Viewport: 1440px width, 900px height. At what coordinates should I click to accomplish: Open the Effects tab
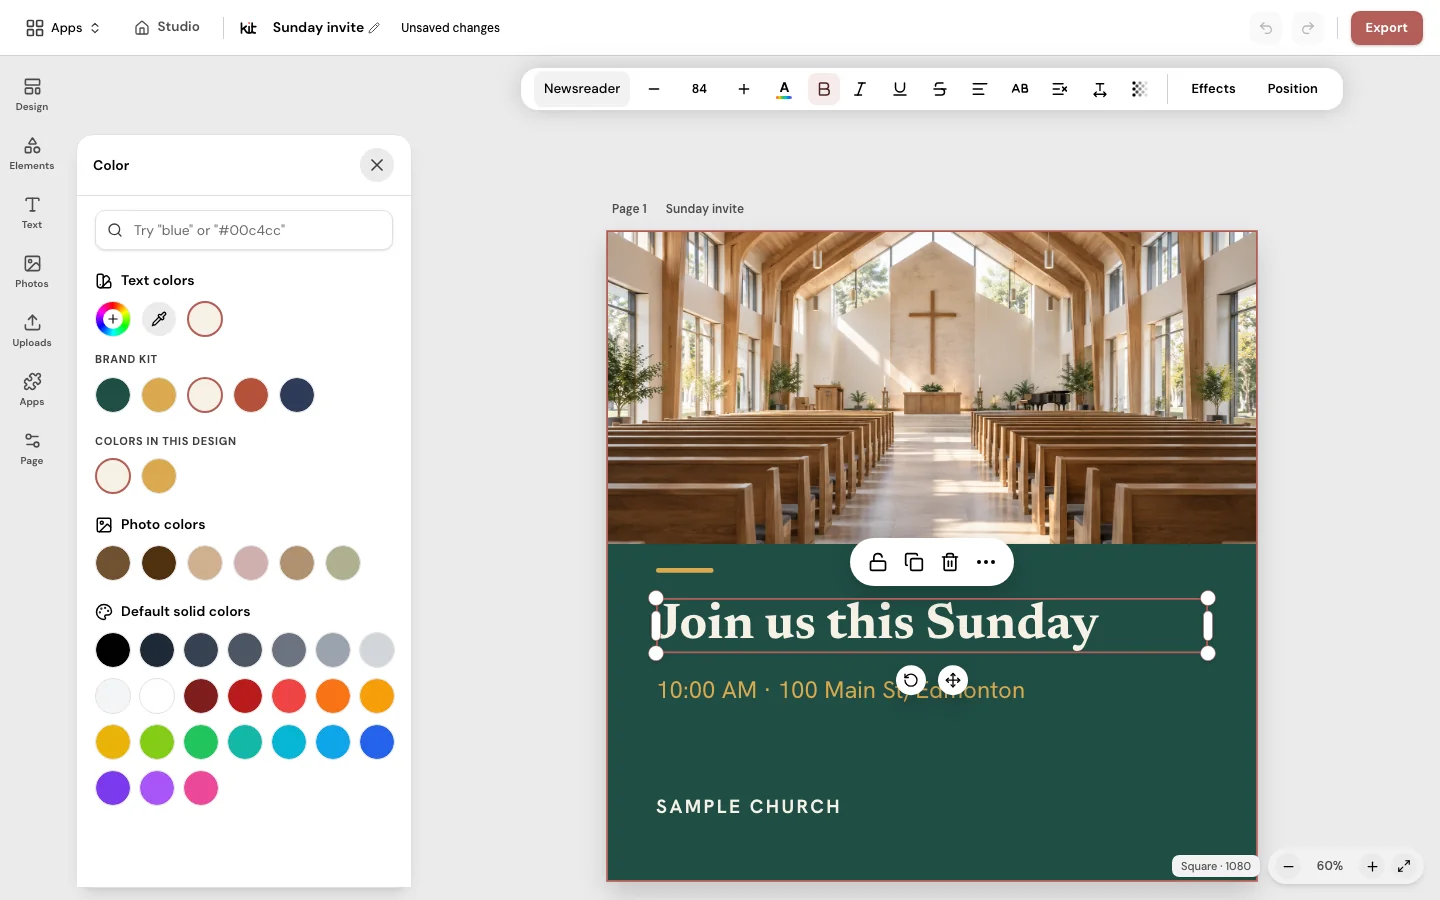tap(1213, 89)
